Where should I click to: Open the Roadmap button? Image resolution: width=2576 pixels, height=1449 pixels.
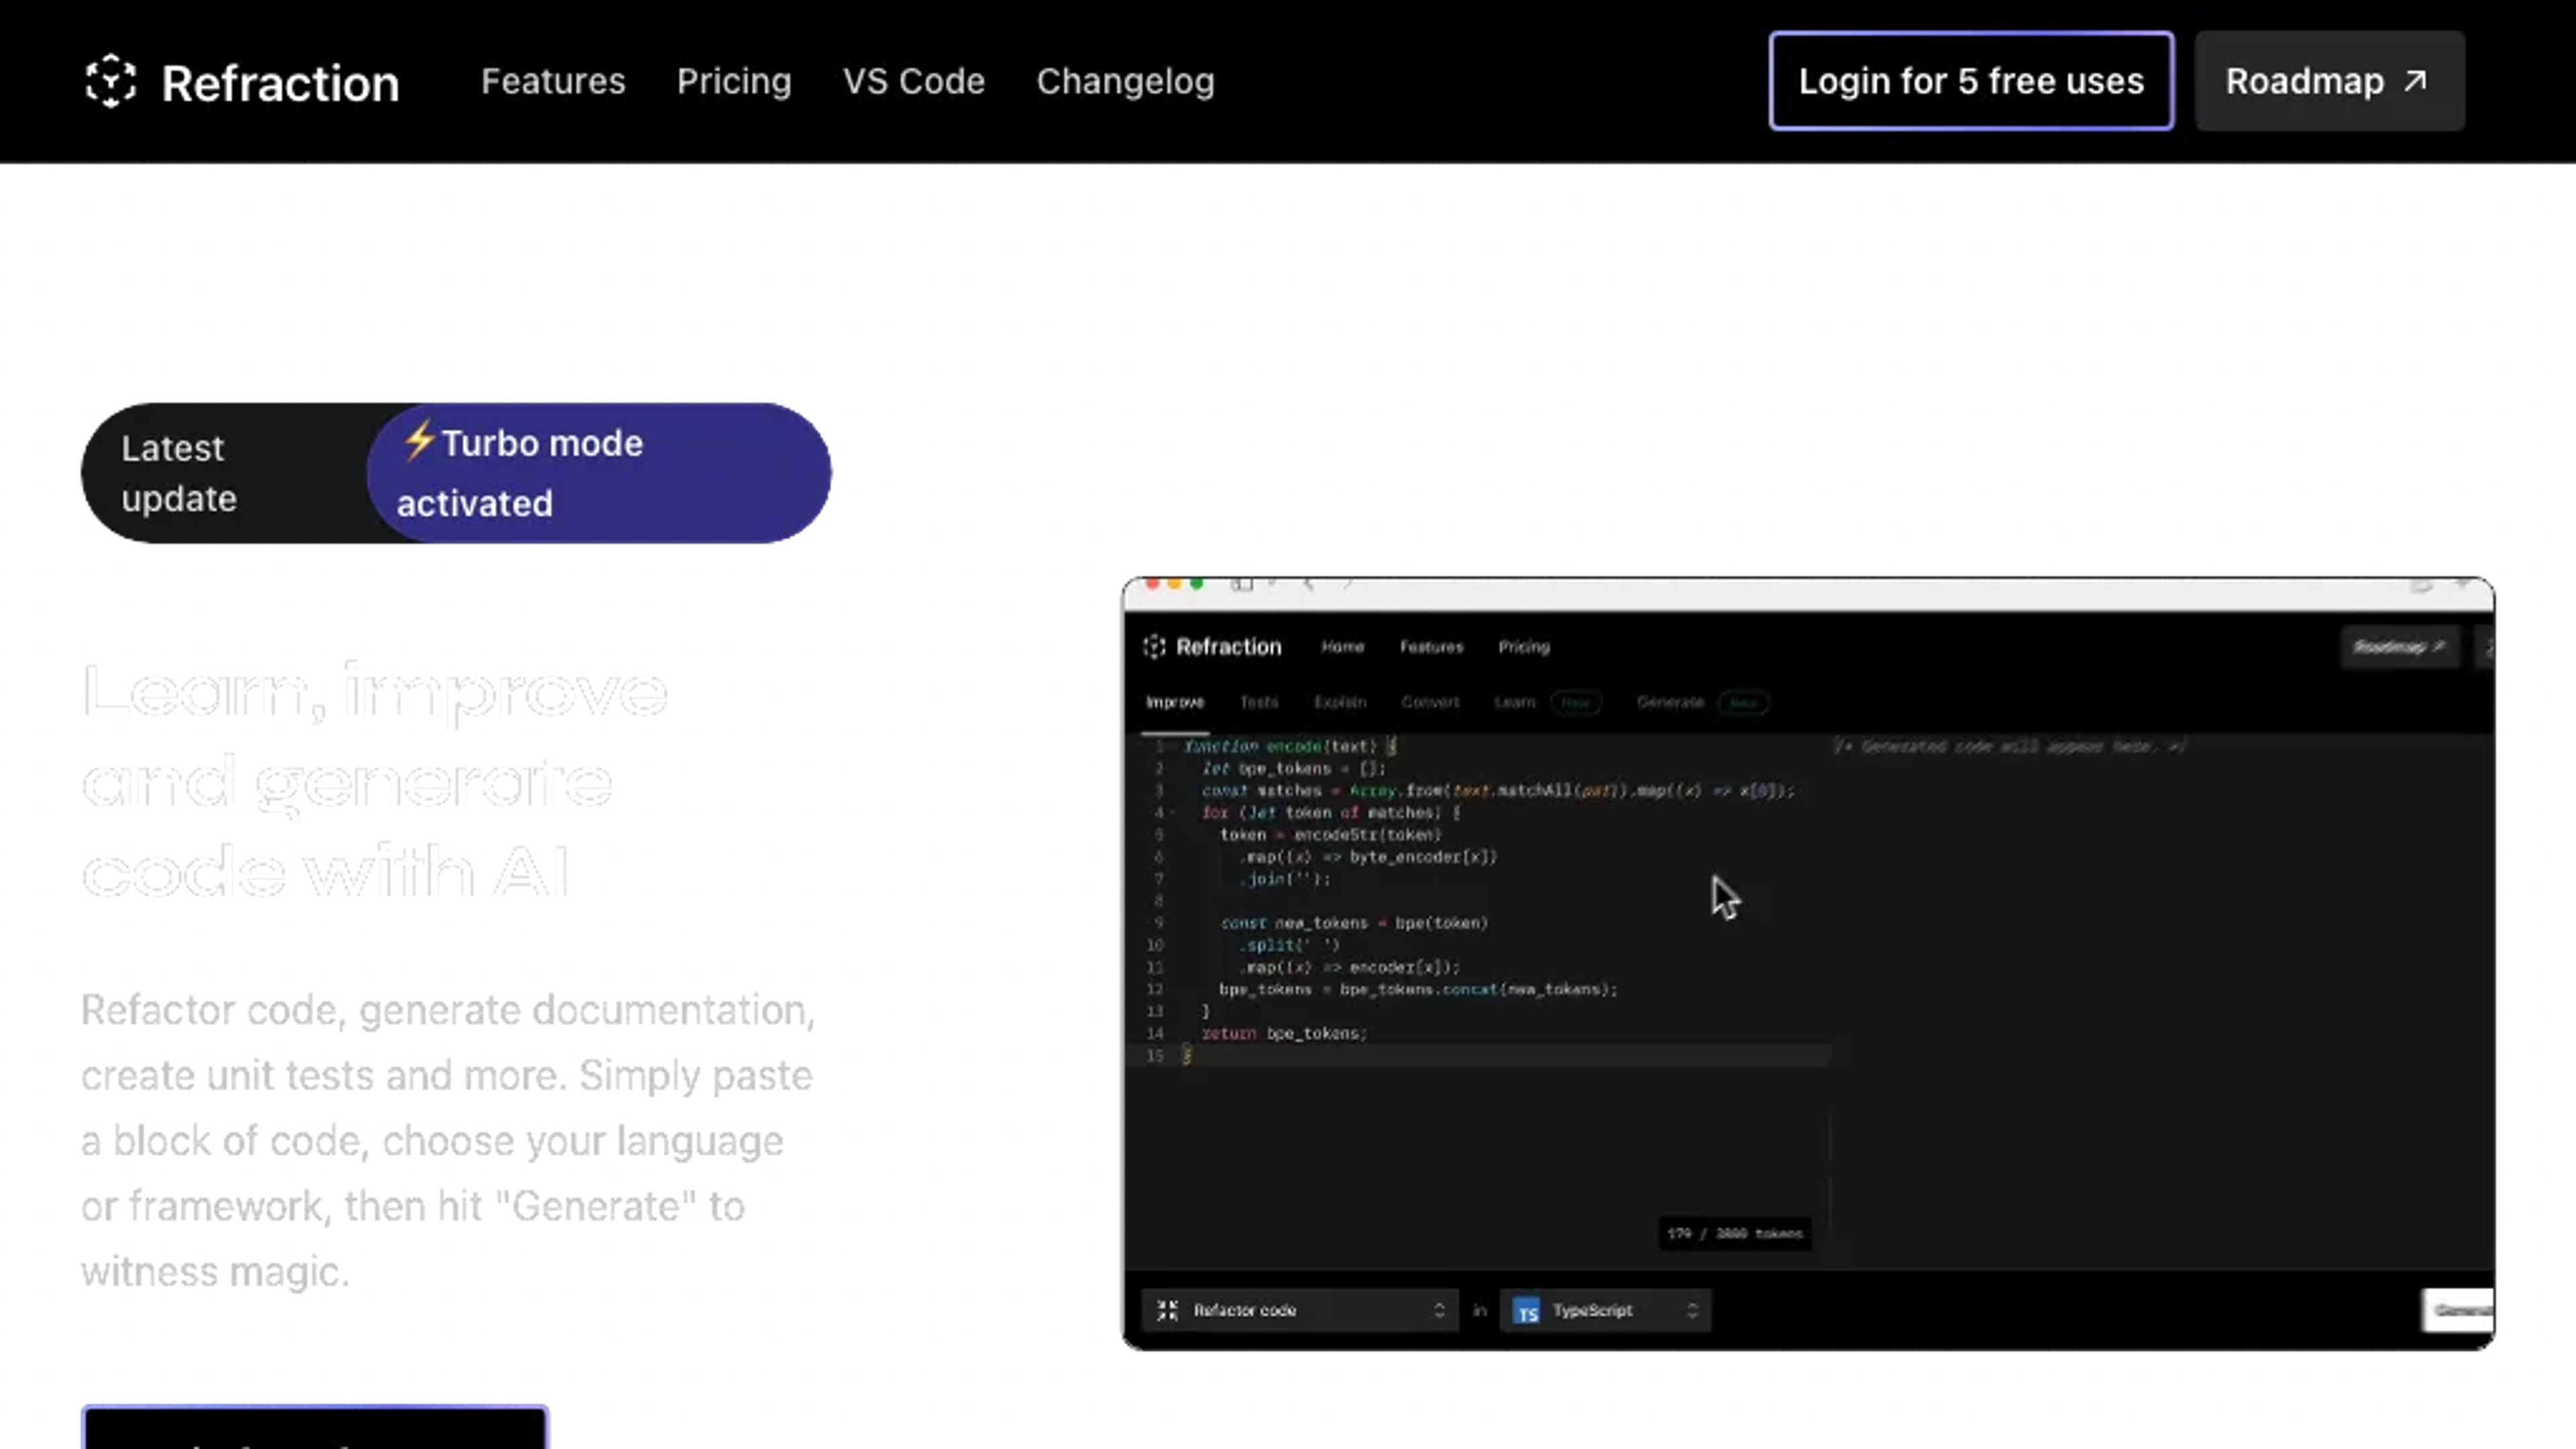(2330, 81)
